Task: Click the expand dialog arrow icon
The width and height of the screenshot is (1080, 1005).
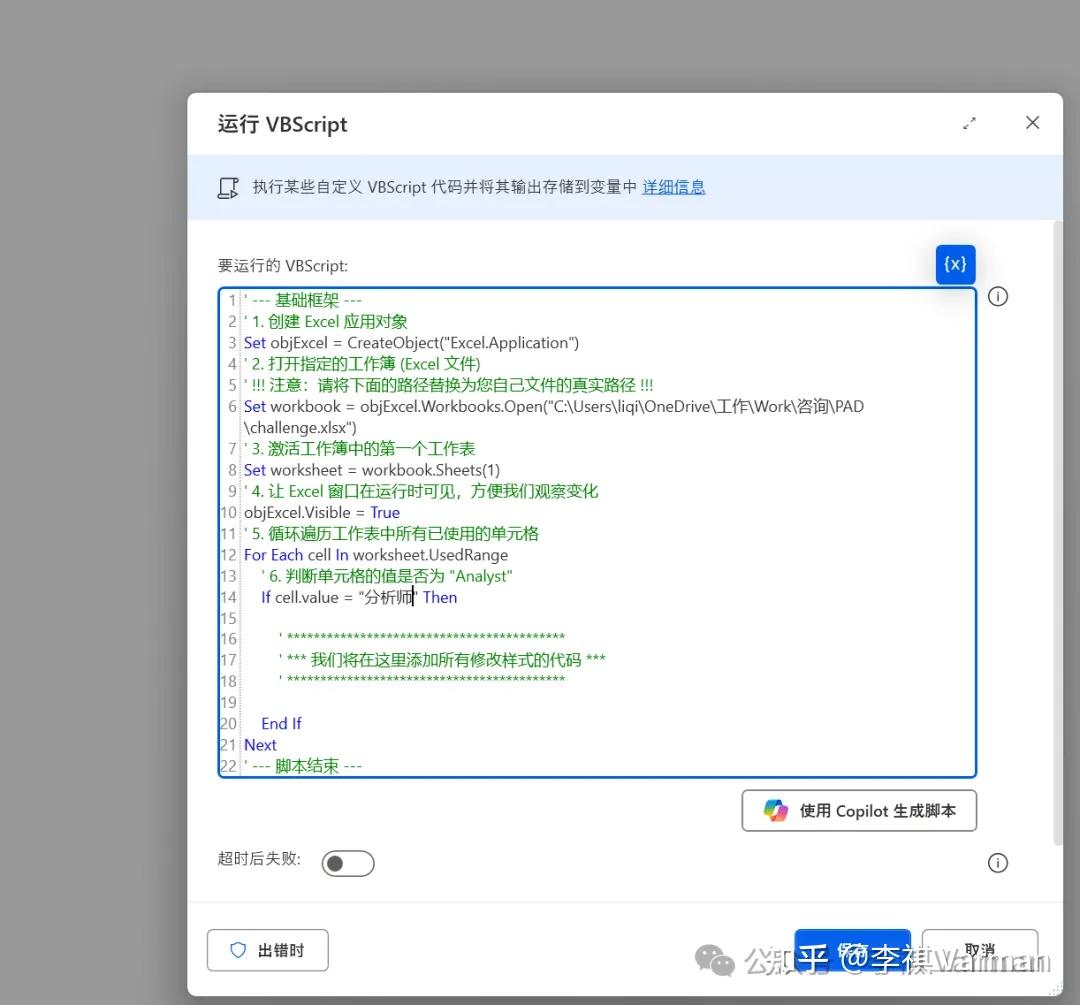Action: (968, 123)
